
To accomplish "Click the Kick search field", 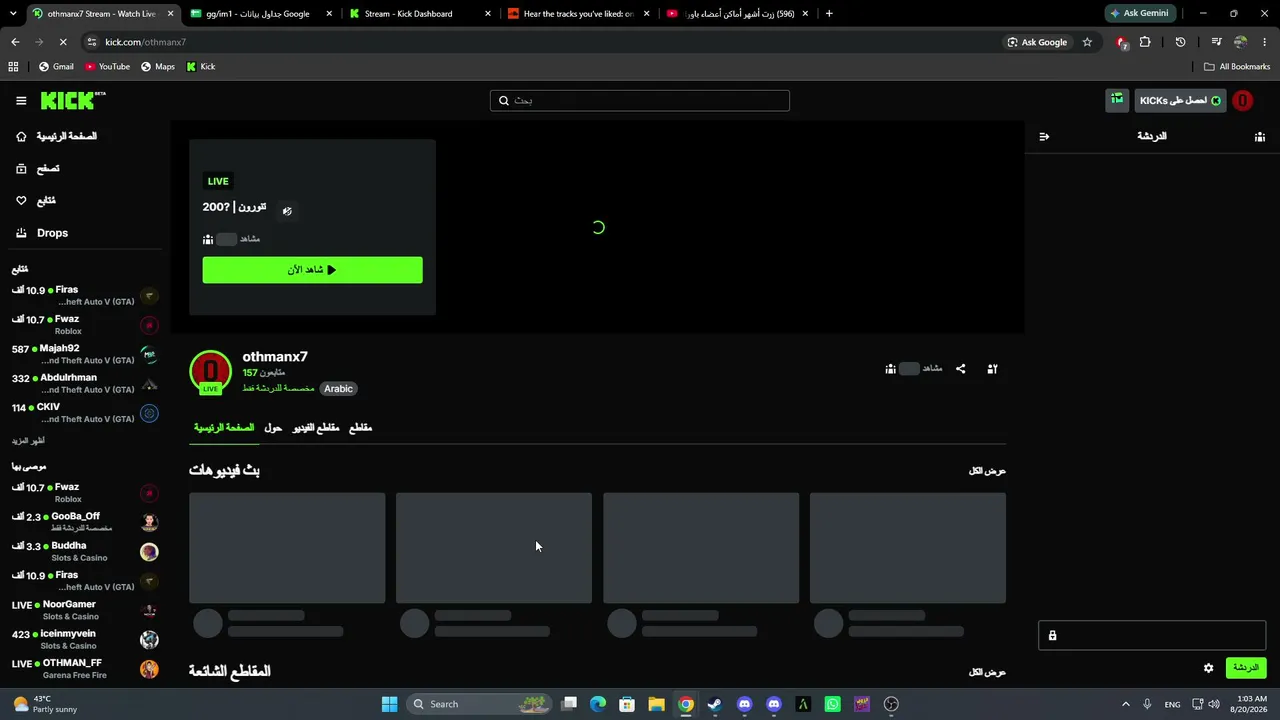I will pyautogui.click(x=640, y=100).
